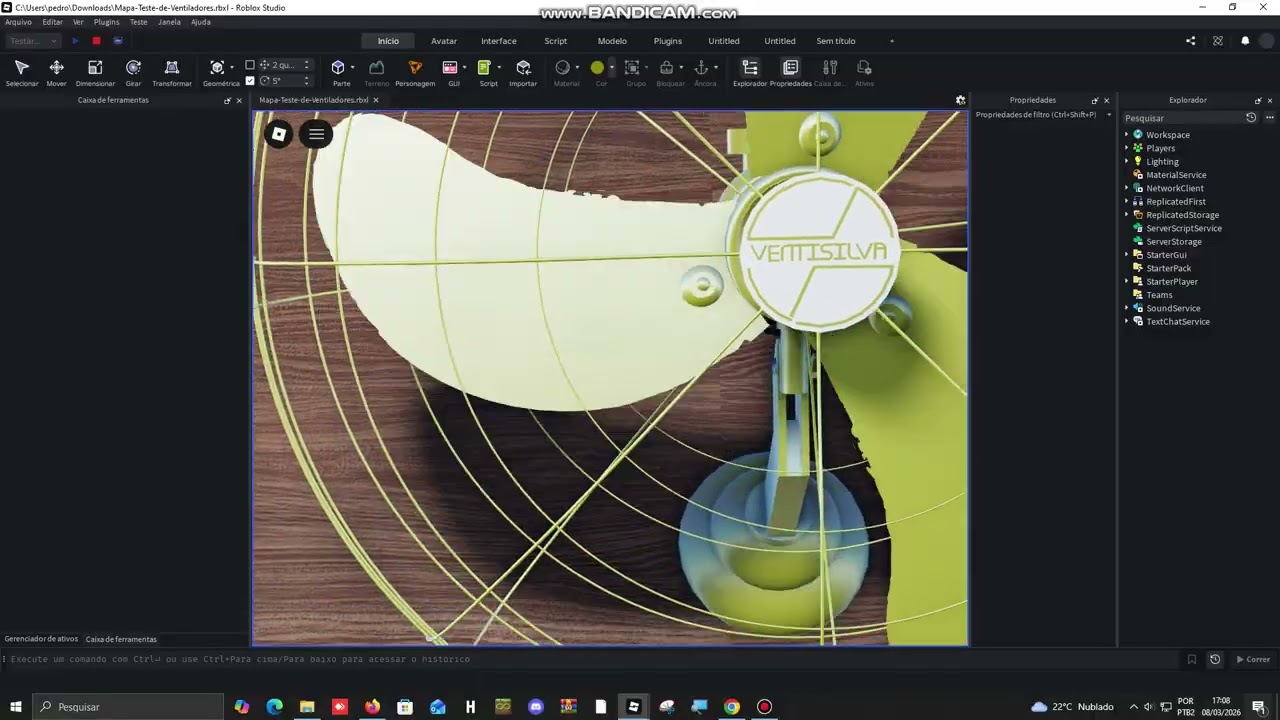Click the Grupo icon
The height and width of the screenshot is (720, 1280).
click(632, 68)
